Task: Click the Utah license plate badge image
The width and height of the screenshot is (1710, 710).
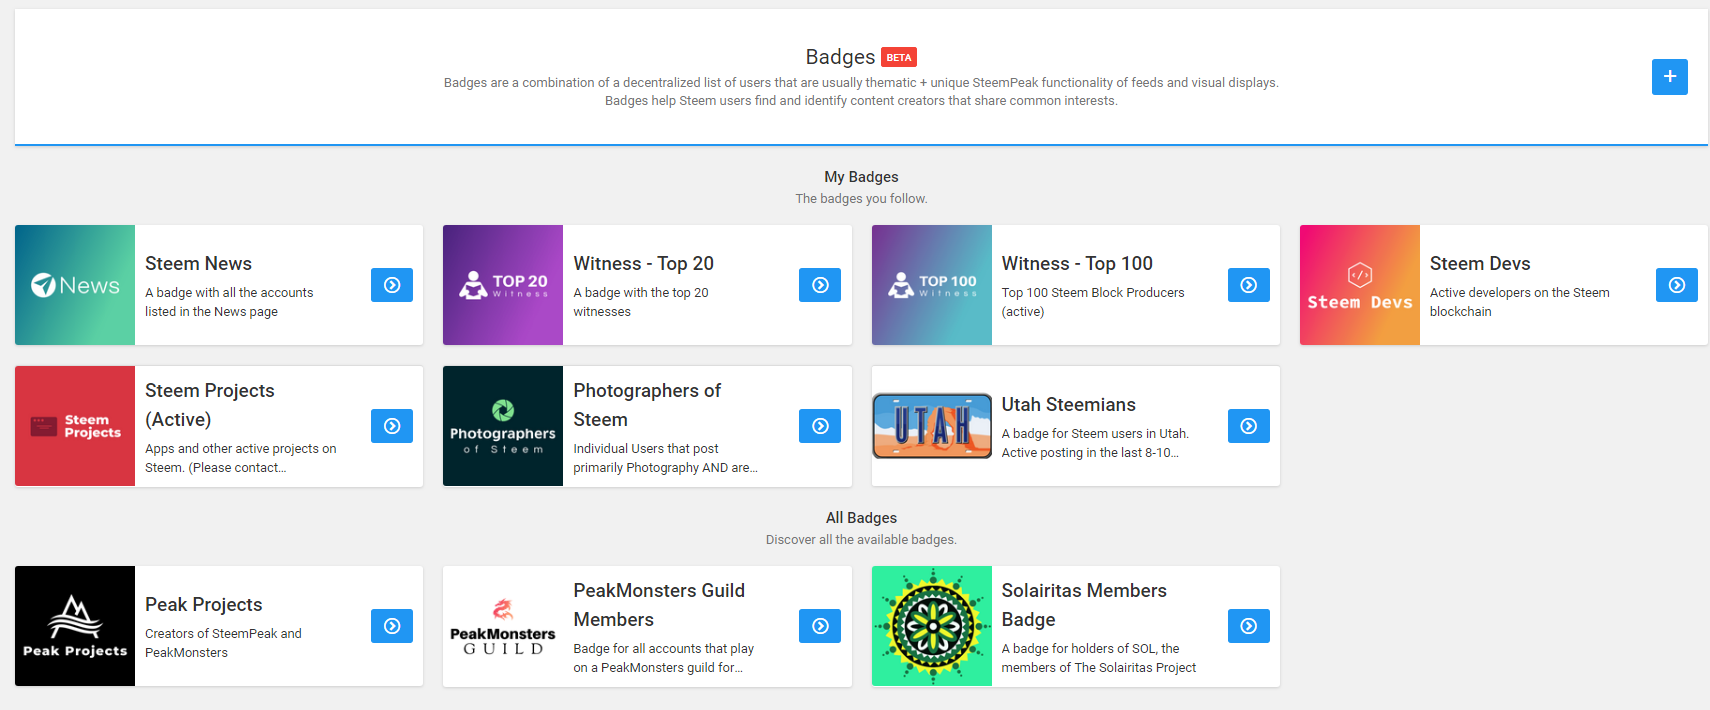Action: (x=932, y=426)
